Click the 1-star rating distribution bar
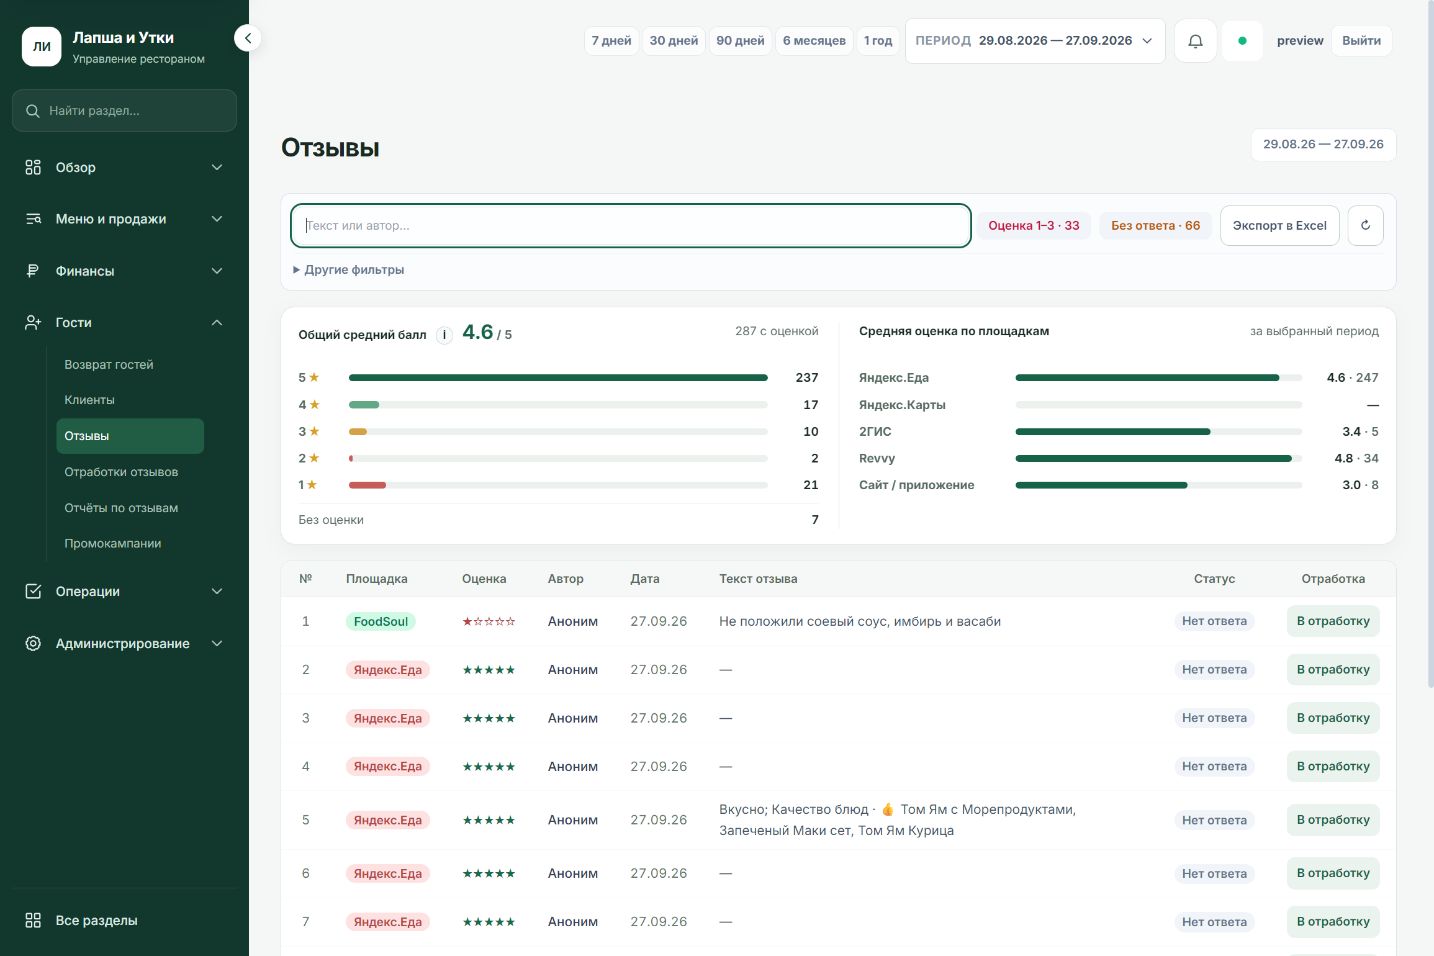Viewport: 1434px width, 956px height. [558, 485]
